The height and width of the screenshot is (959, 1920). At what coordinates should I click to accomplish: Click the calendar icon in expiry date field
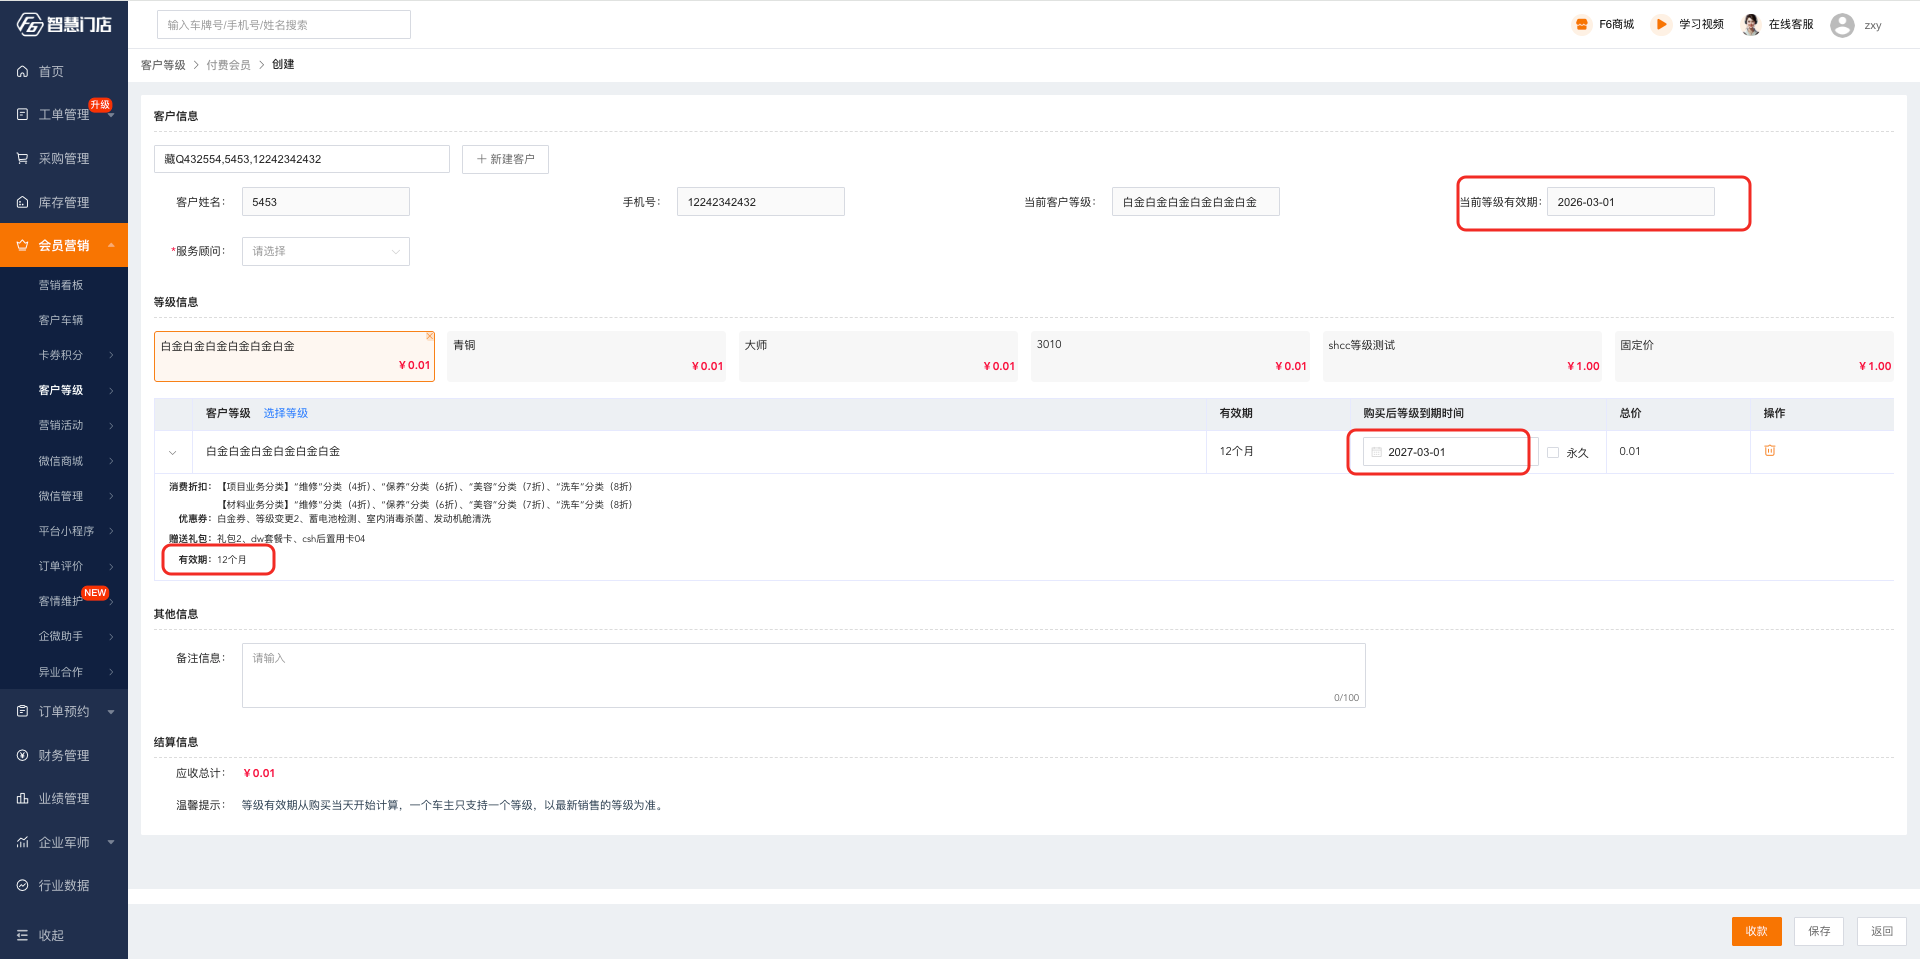click(1376, 453)
